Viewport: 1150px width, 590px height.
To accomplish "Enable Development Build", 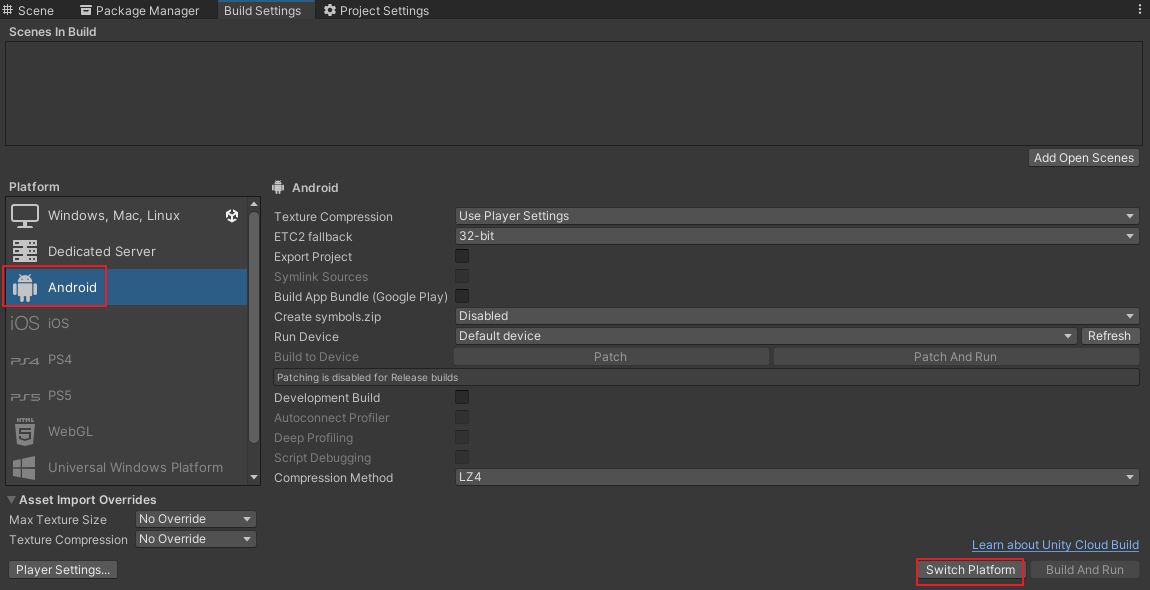I will 461,397.
